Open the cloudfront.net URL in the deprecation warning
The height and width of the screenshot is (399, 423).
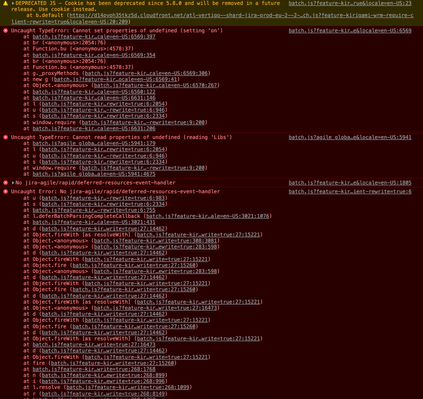click(212, 18)
